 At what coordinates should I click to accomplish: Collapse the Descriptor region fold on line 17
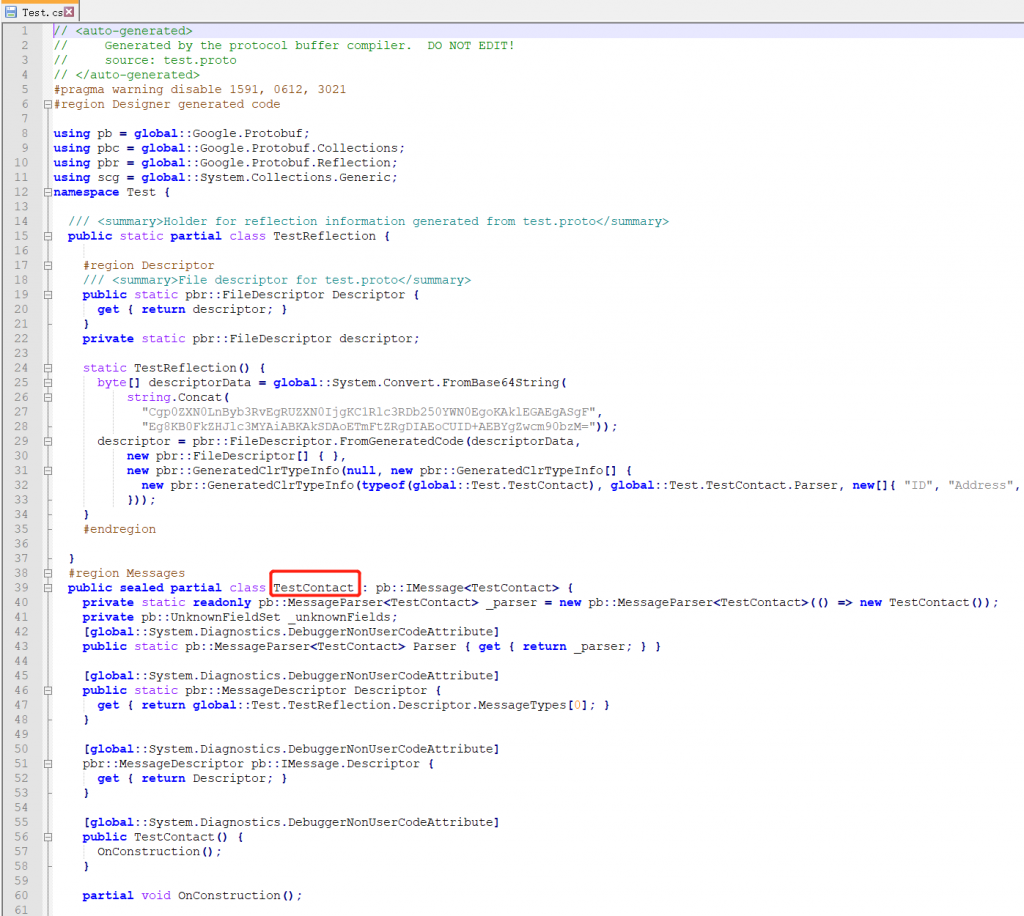48,266
